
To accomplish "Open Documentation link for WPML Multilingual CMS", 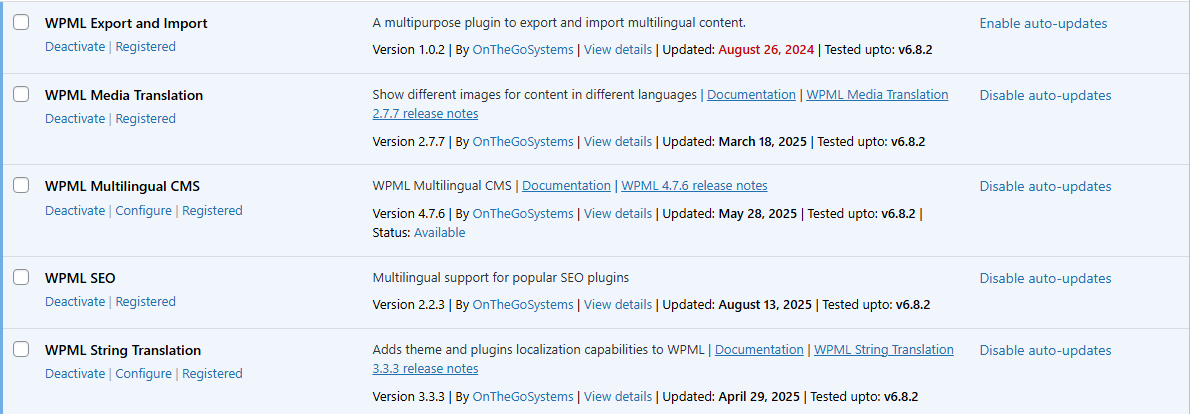I will [566, 185].
